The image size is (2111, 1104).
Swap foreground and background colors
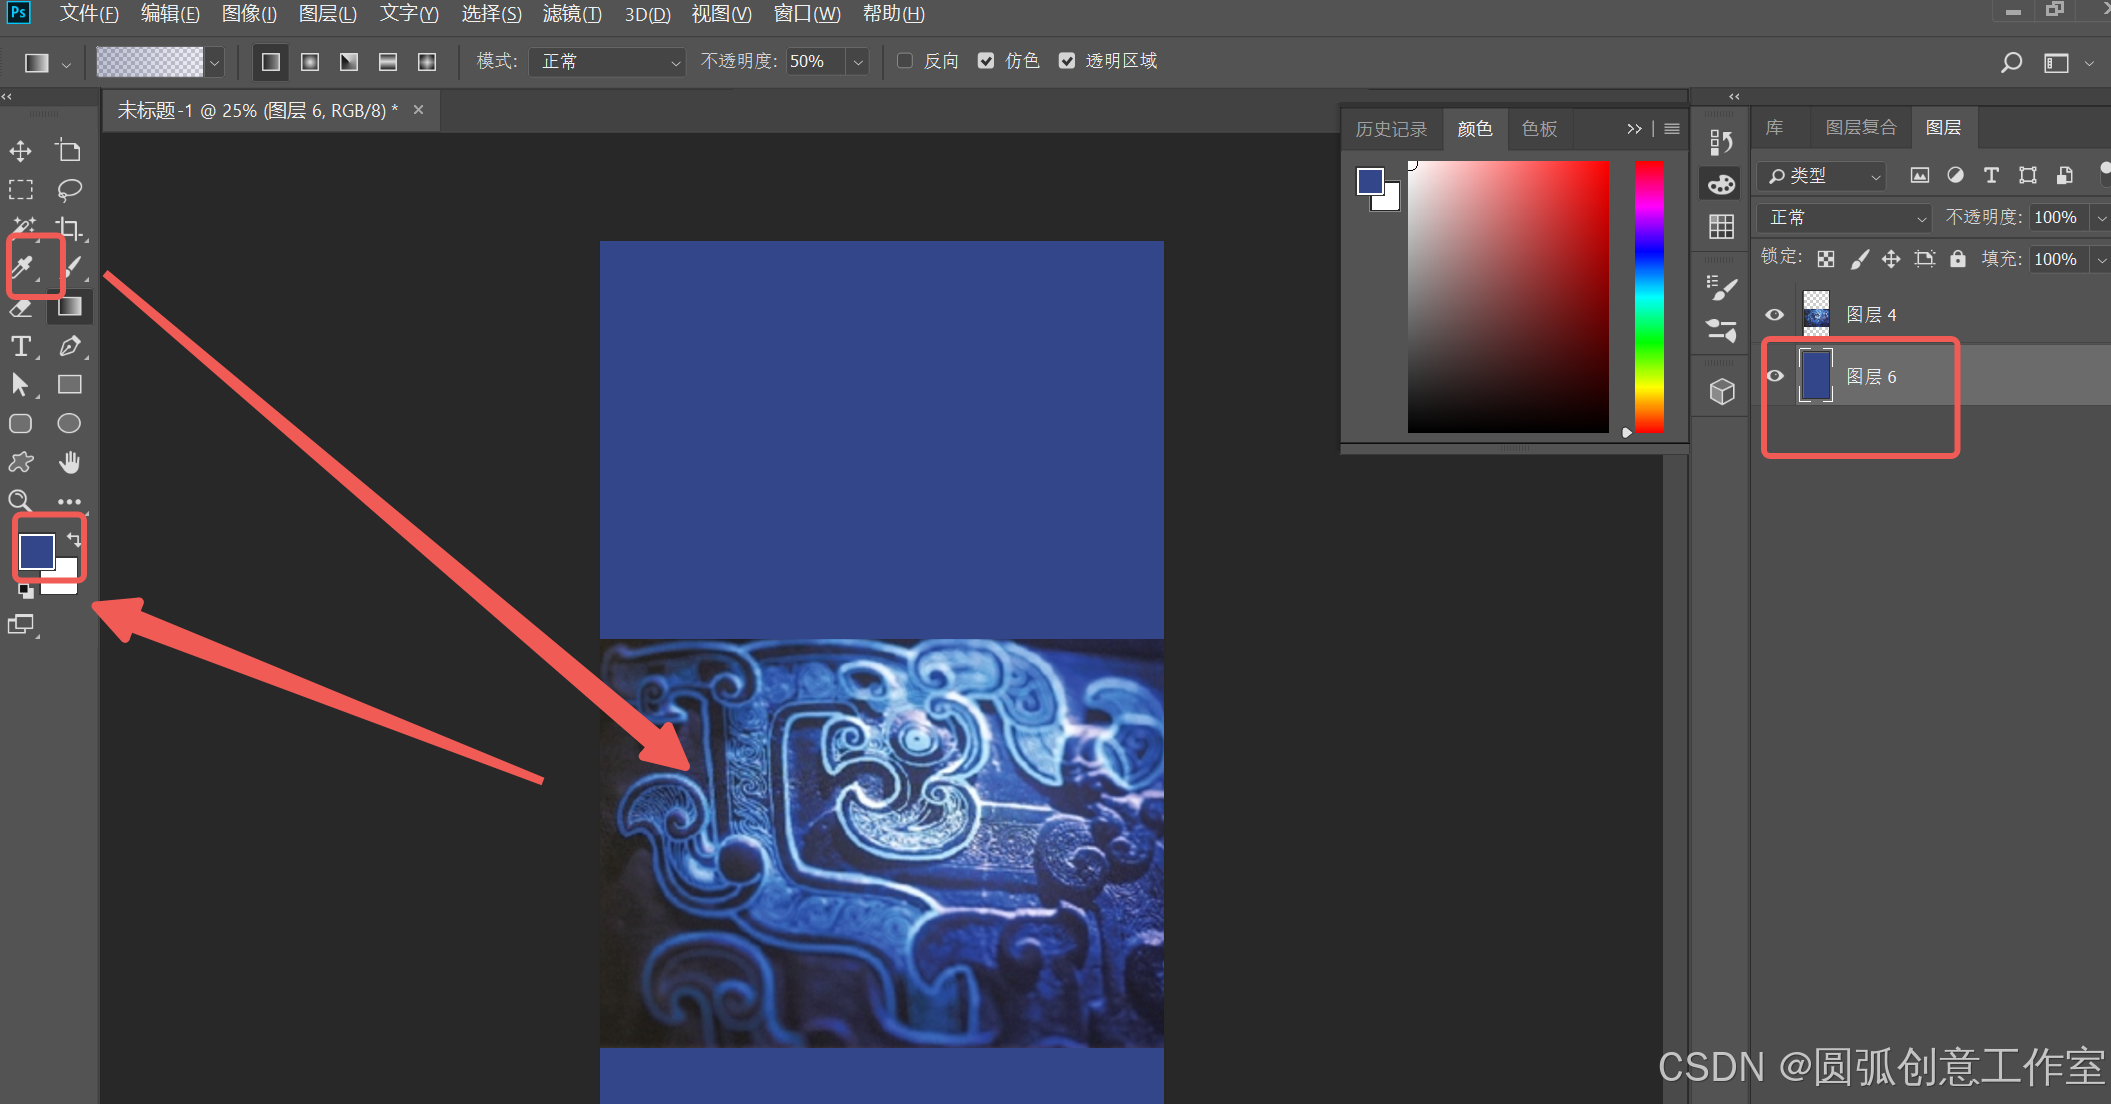74,539
